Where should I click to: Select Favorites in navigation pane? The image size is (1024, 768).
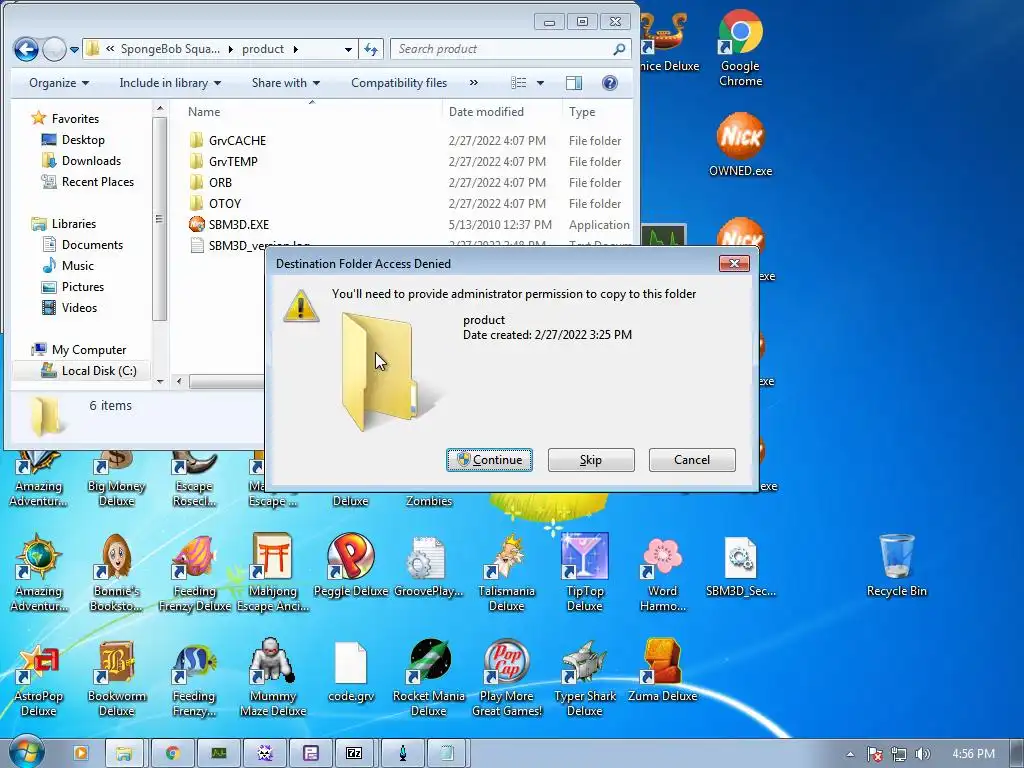tap(75, 119)
